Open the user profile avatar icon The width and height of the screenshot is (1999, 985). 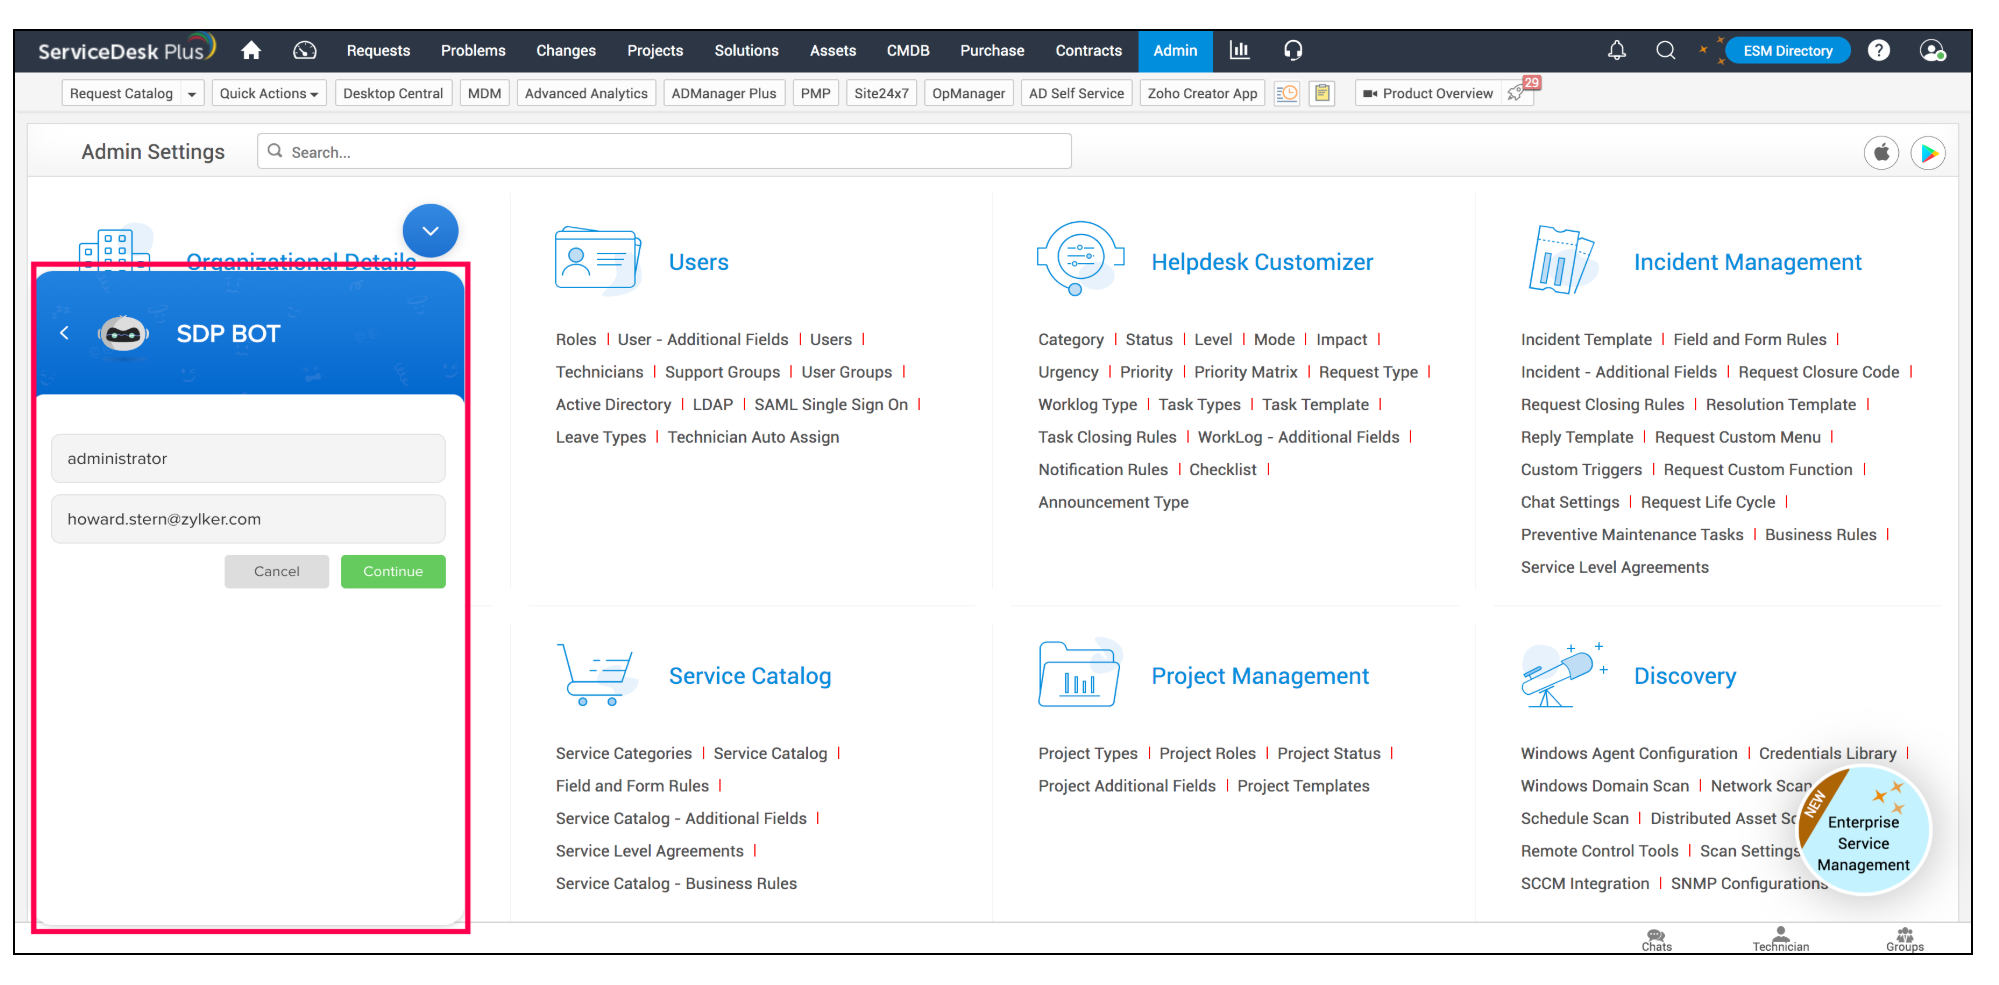[1931, 50]
